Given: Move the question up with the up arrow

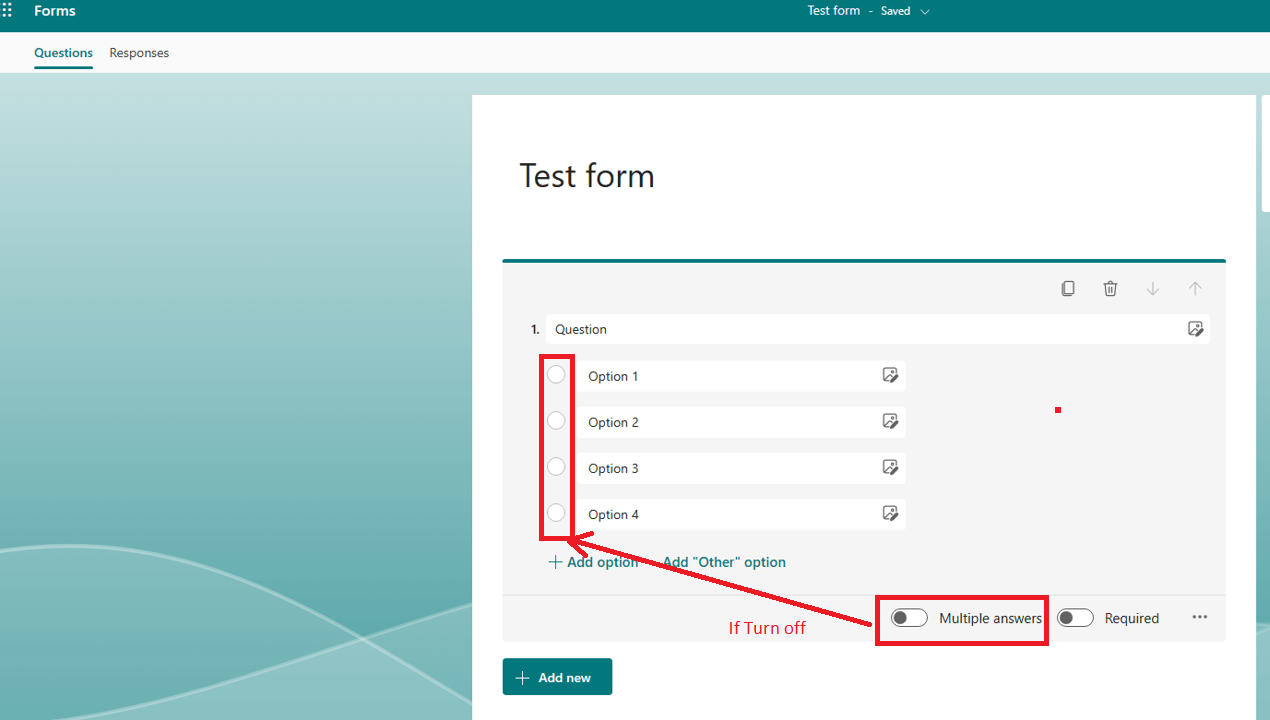Looking at the screenshot, I should click(x=1195, y=288).
